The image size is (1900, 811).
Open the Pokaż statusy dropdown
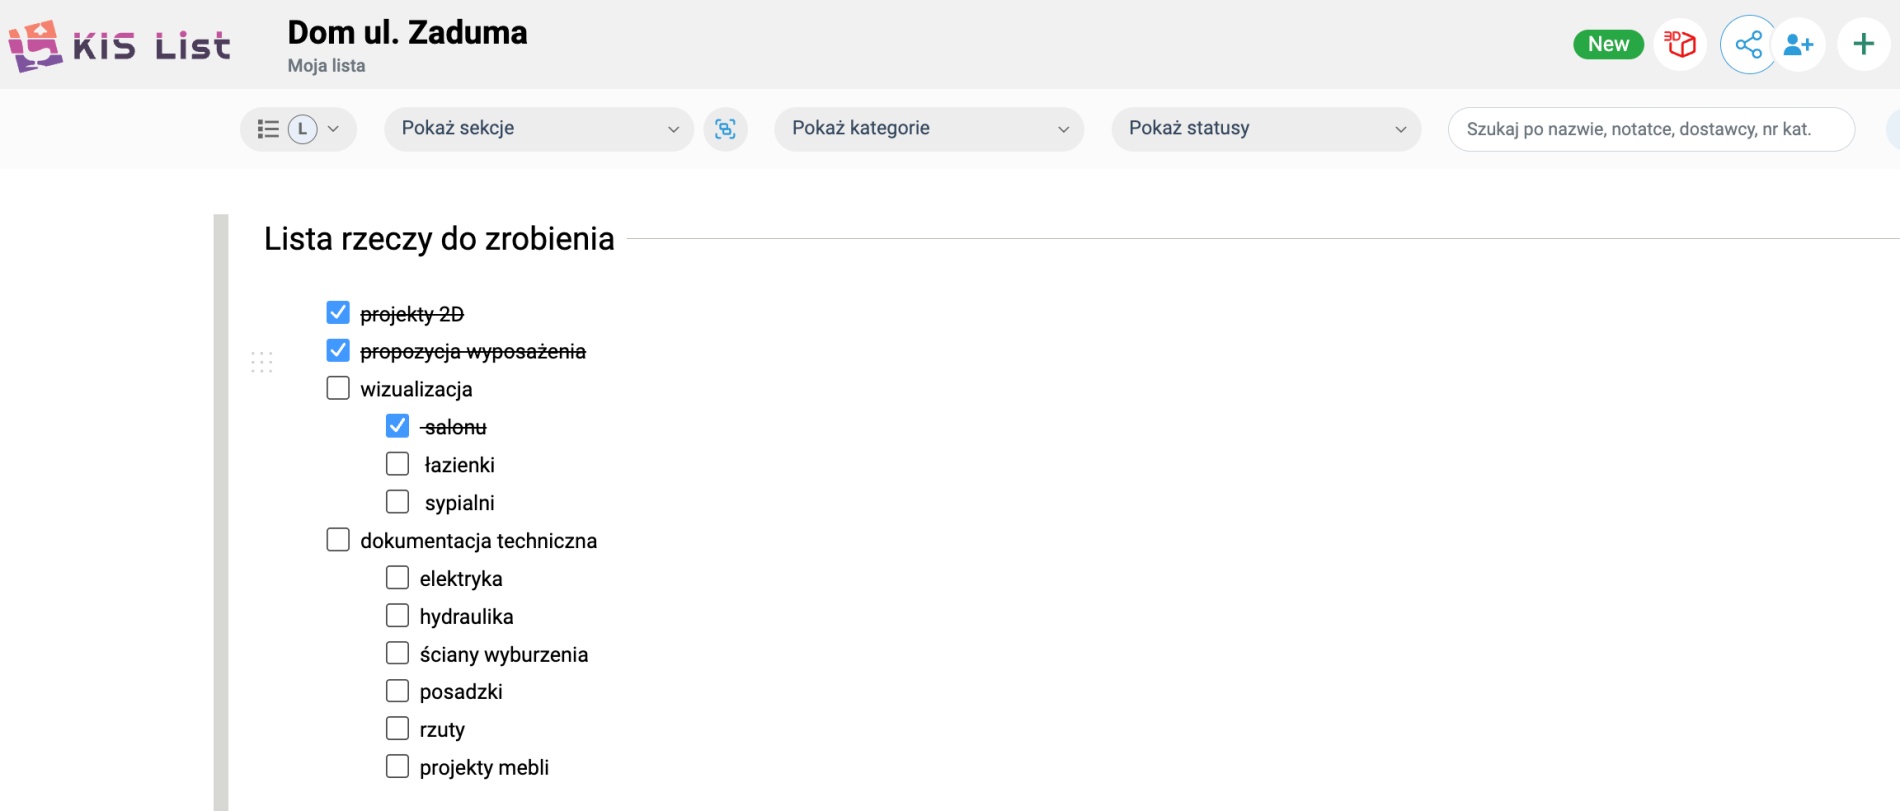tap(1265, 129)
